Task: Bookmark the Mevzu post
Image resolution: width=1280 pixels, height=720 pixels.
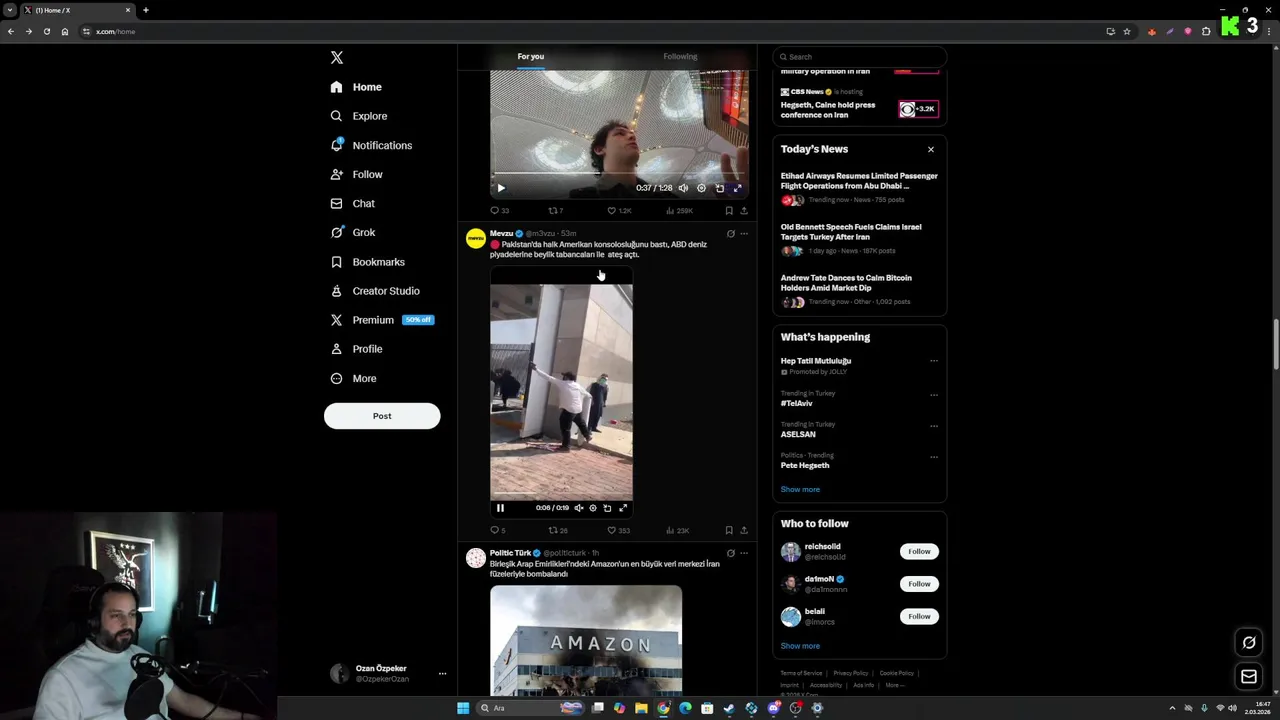Action: [729, 530]
